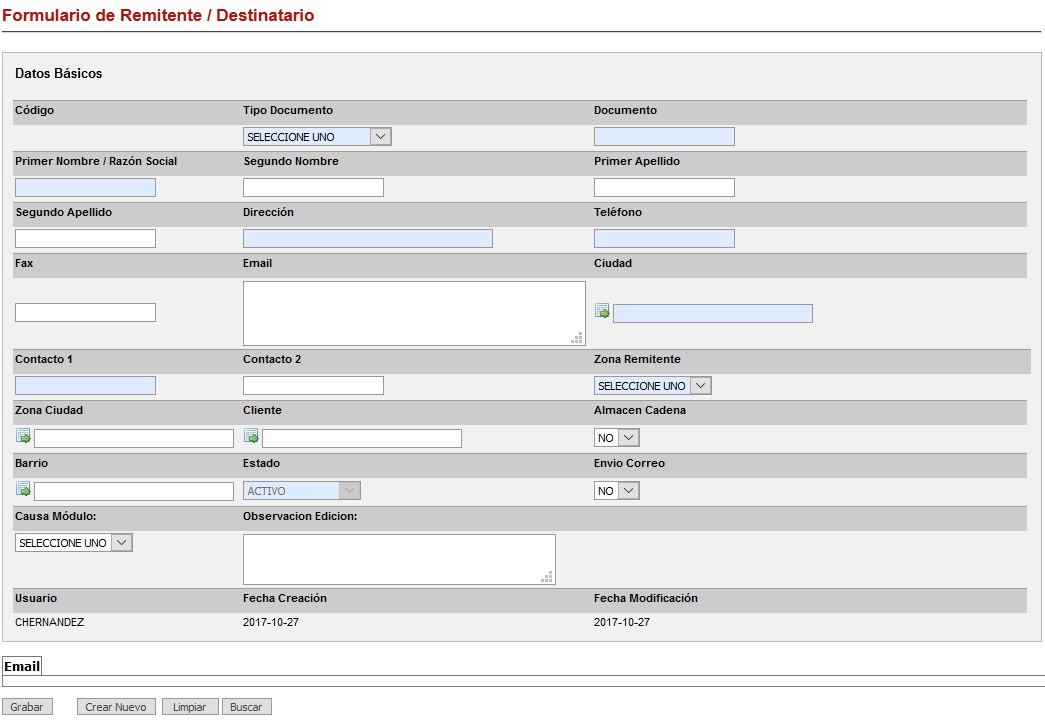Open the Zona Ciudad lookup icon

[x=23, y=437]
